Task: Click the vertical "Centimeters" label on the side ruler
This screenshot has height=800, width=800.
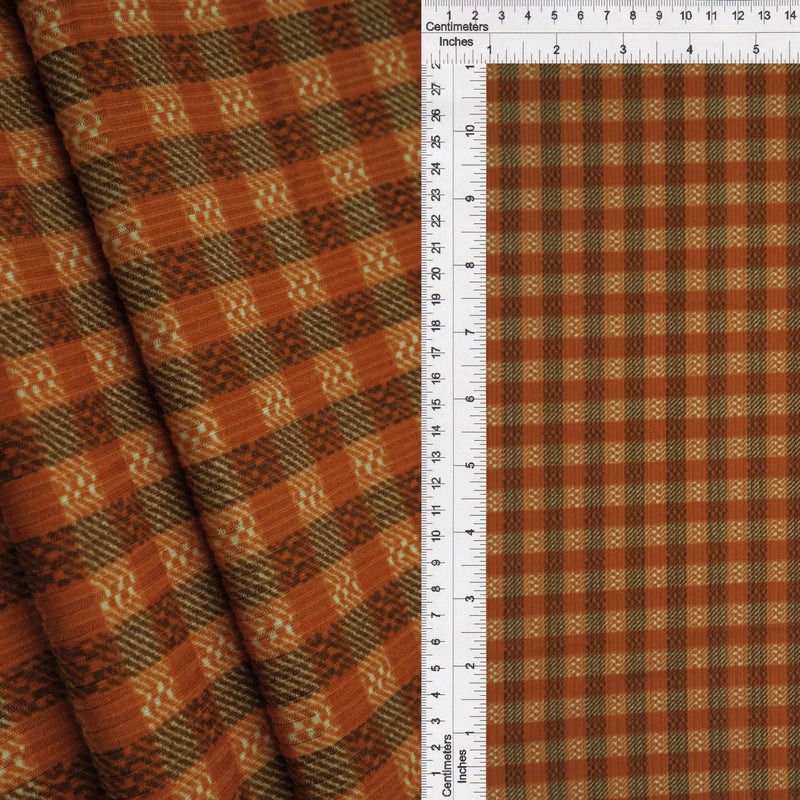Action: click(x=447, y=765)
